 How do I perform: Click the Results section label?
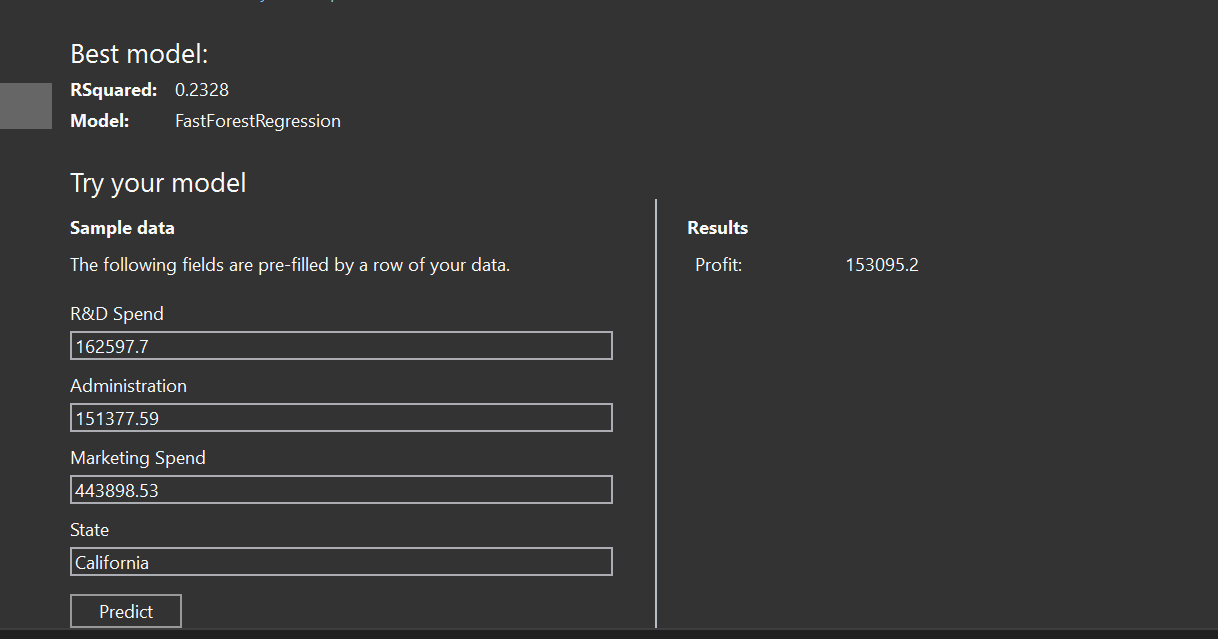717,227
